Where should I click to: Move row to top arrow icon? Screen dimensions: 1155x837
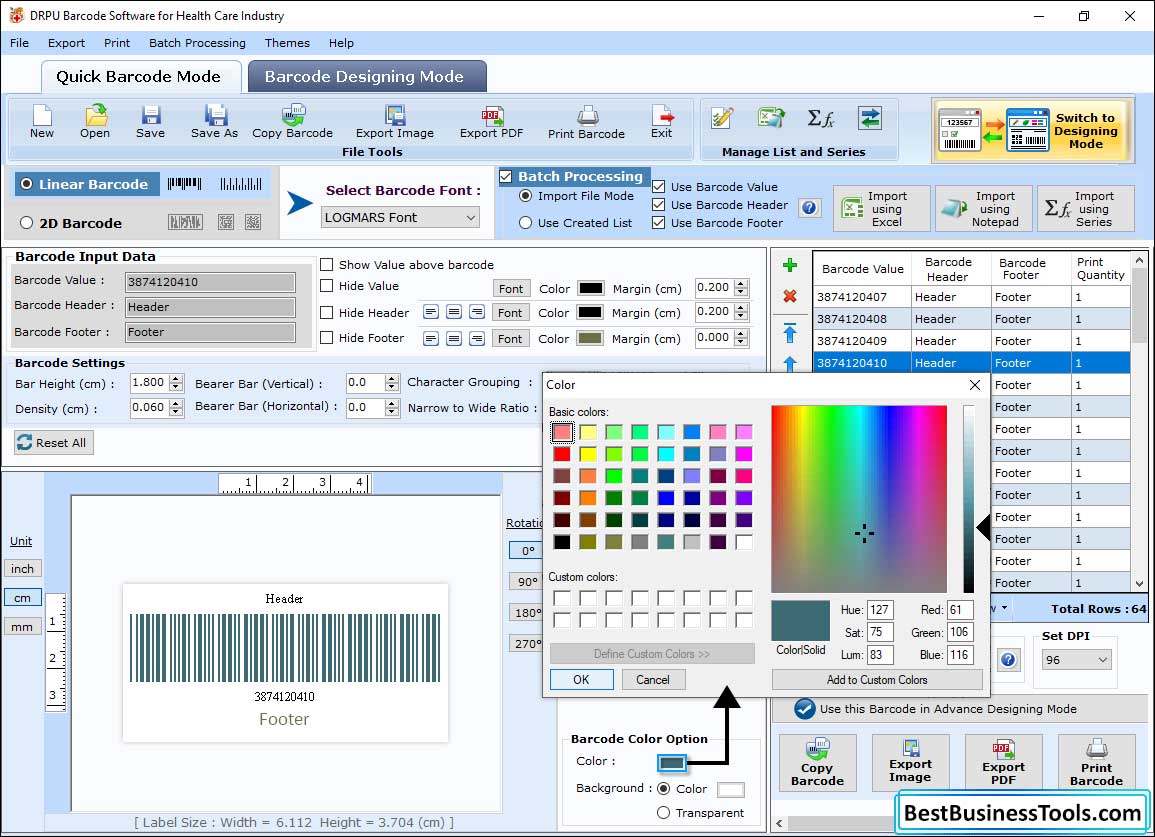pos(790,332)
